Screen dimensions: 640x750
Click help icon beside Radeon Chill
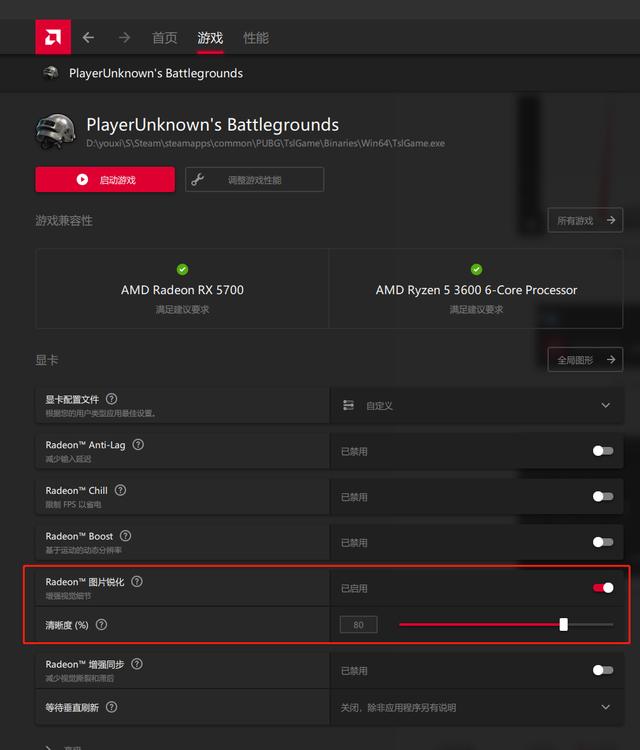click(121, 490)
